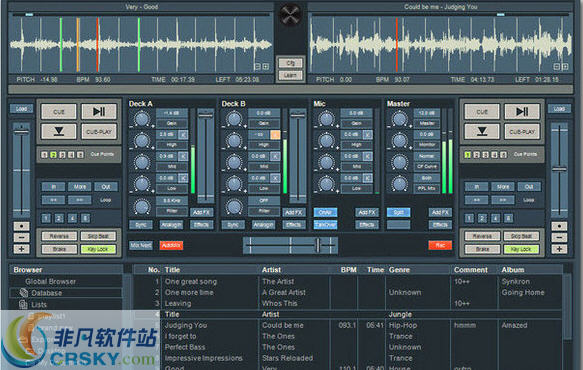Click the left deck down-arrow set-cue button
583x370 pixels.
click(x=59, y=131)
